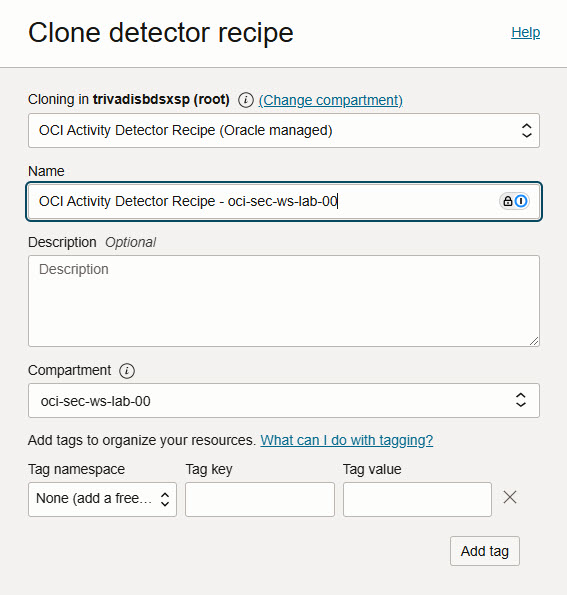567x595 pixels.
Task: Focus the Name input field
Action: (284, 201)
